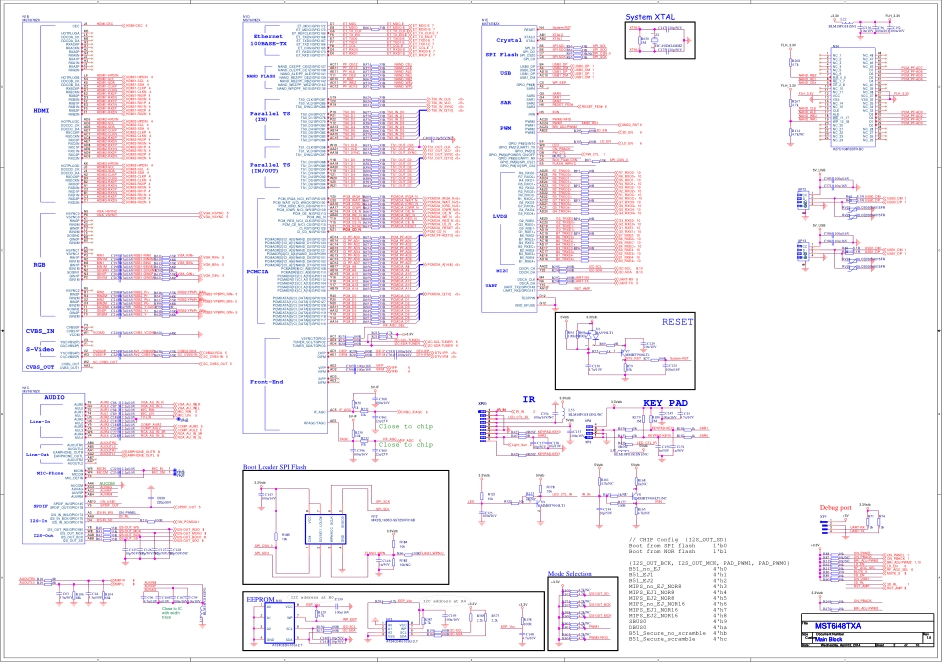The image size is (950, 672).
Task: Select the Mode Selection box title
Action: point(571,576)
